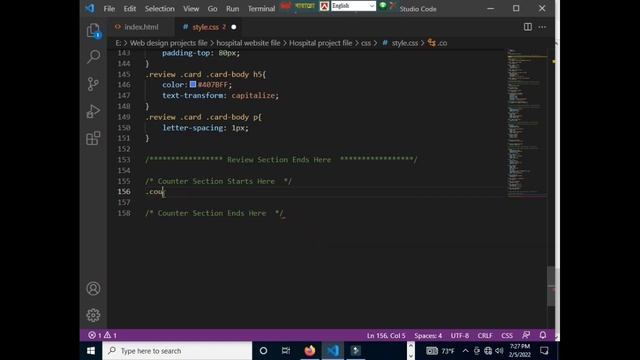Image resolution: width=640 pixels, height=360 pixels.
Task: Click the 'css' folder breadcrumb
Action: pyautogui.click(x=366, y=43)
